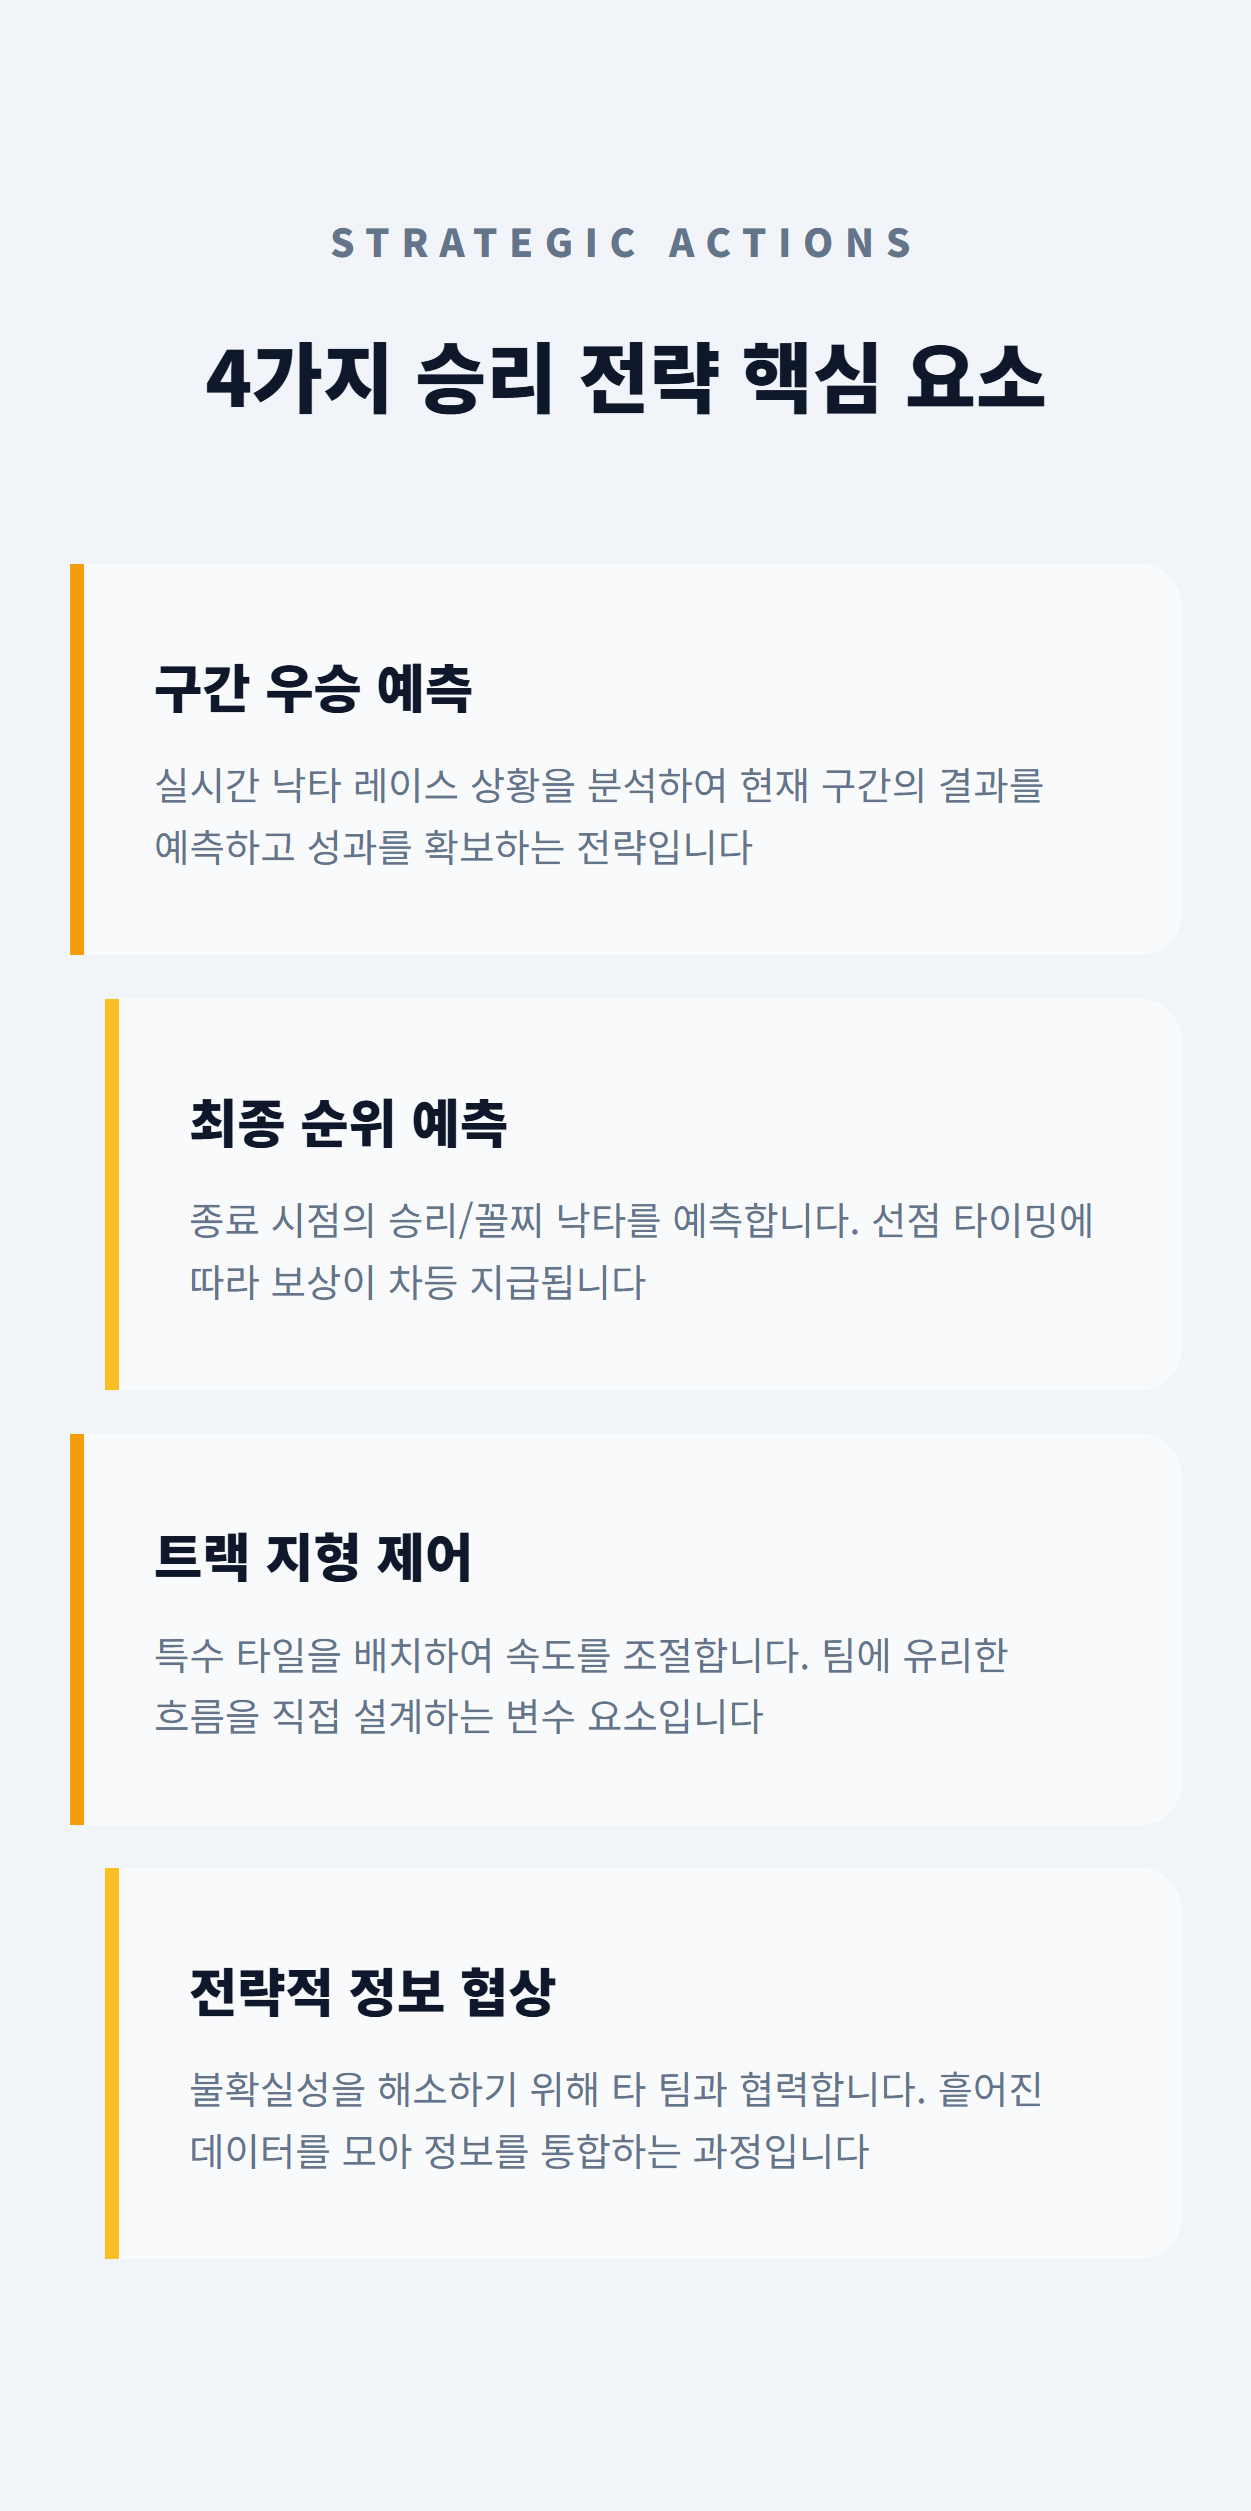Click the line starting '실시간 낙타 레이스'
Screen dimensions: 1251x2511
(x=598, y=786)
